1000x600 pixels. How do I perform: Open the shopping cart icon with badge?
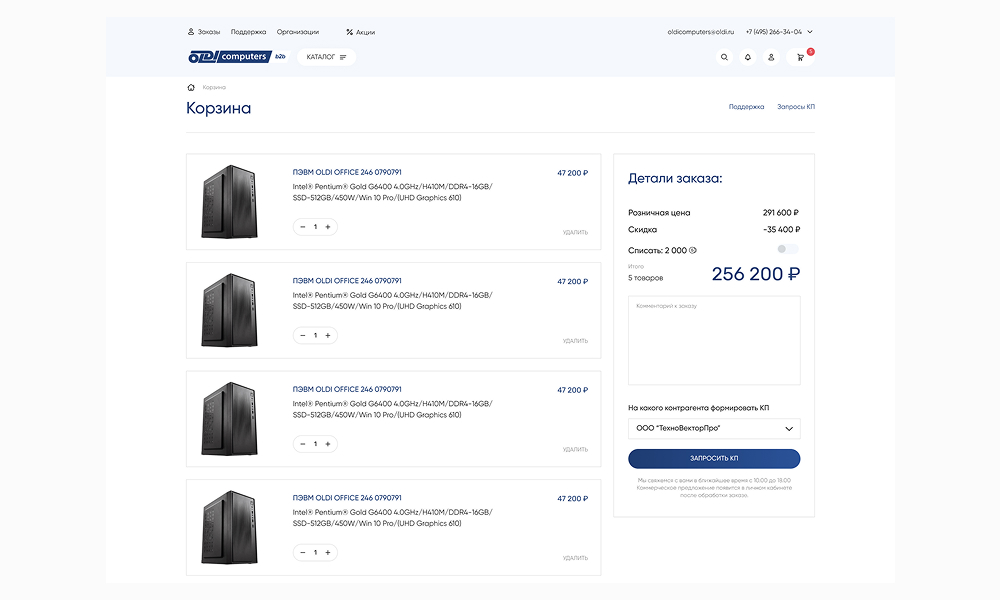[800, 57]
